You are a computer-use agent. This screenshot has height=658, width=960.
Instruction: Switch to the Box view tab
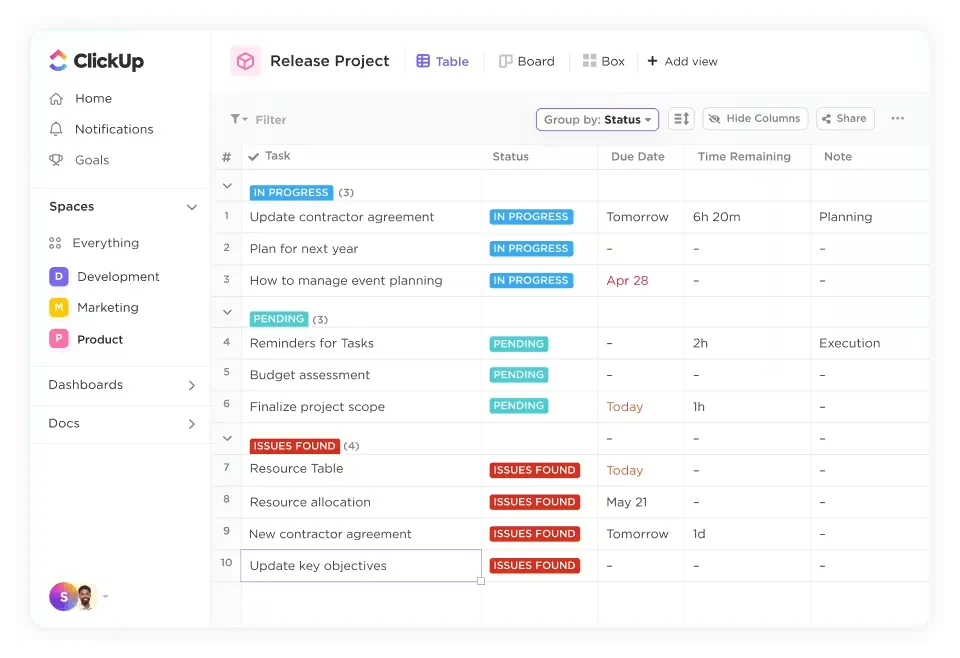[604, 61]
